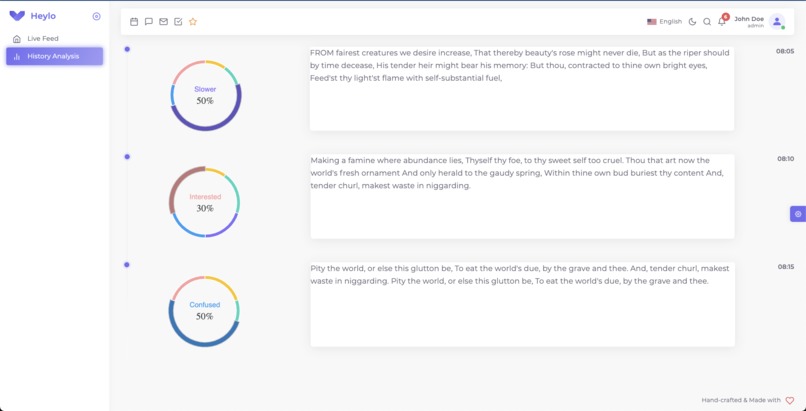Open the chat bubble icon
806x411 pixels.
(149, 22)
